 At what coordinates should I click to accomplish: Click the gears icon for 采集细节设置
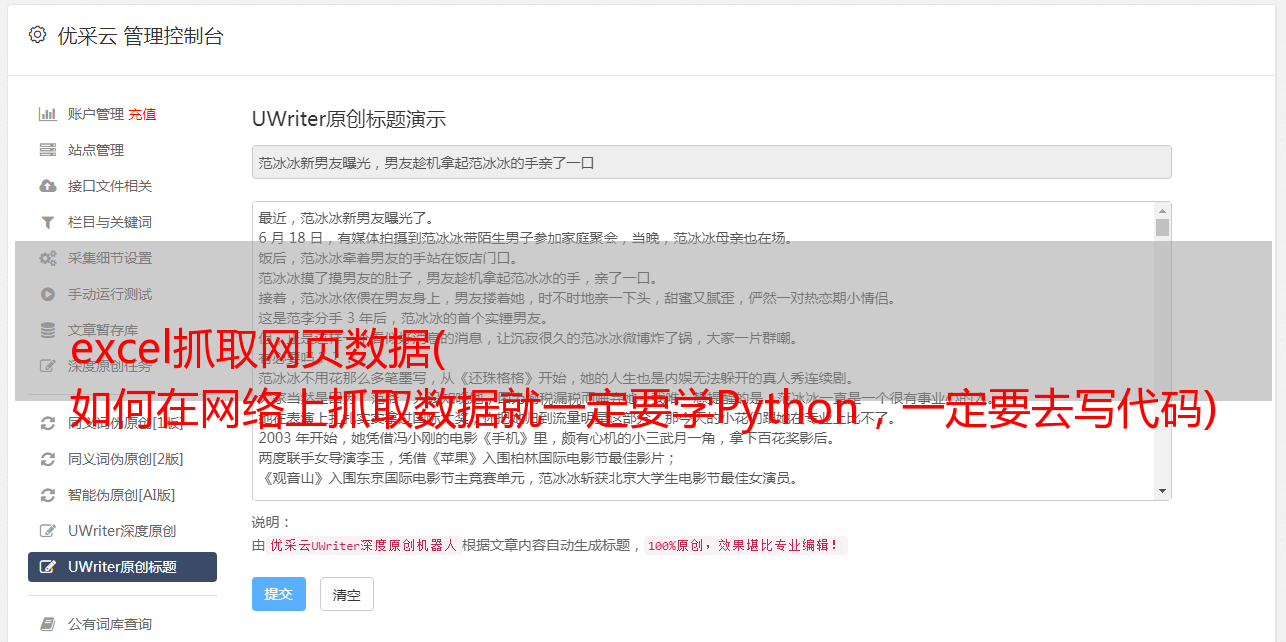point(47,258)
